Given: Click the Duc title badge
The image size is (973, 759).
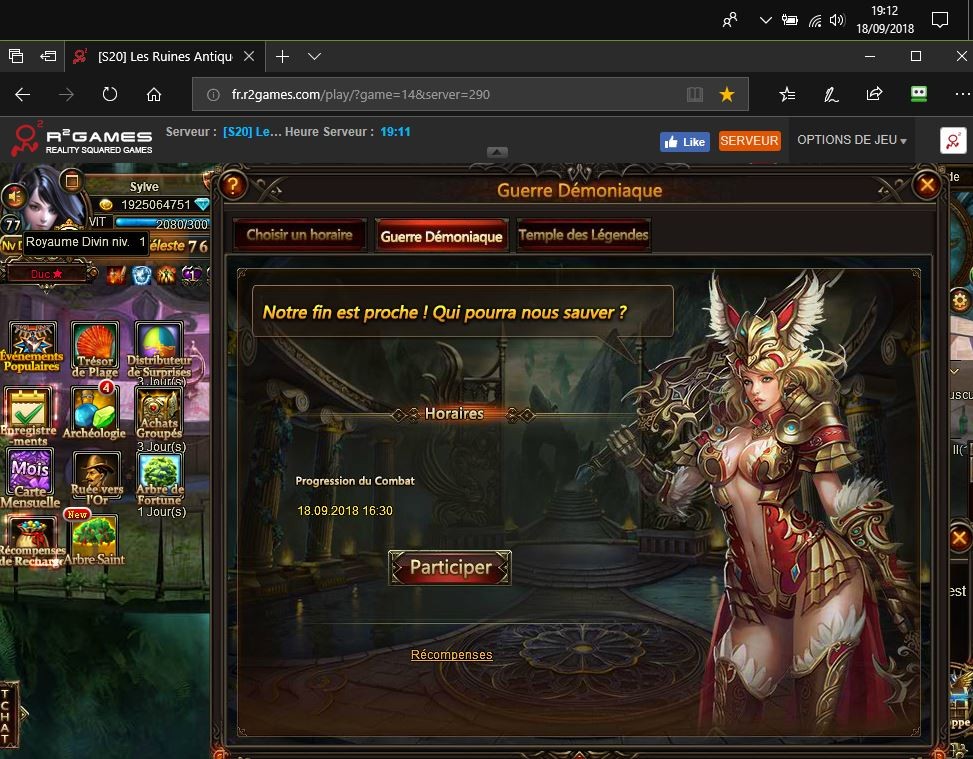Looking at the screenshot, I should click(47, 274).
